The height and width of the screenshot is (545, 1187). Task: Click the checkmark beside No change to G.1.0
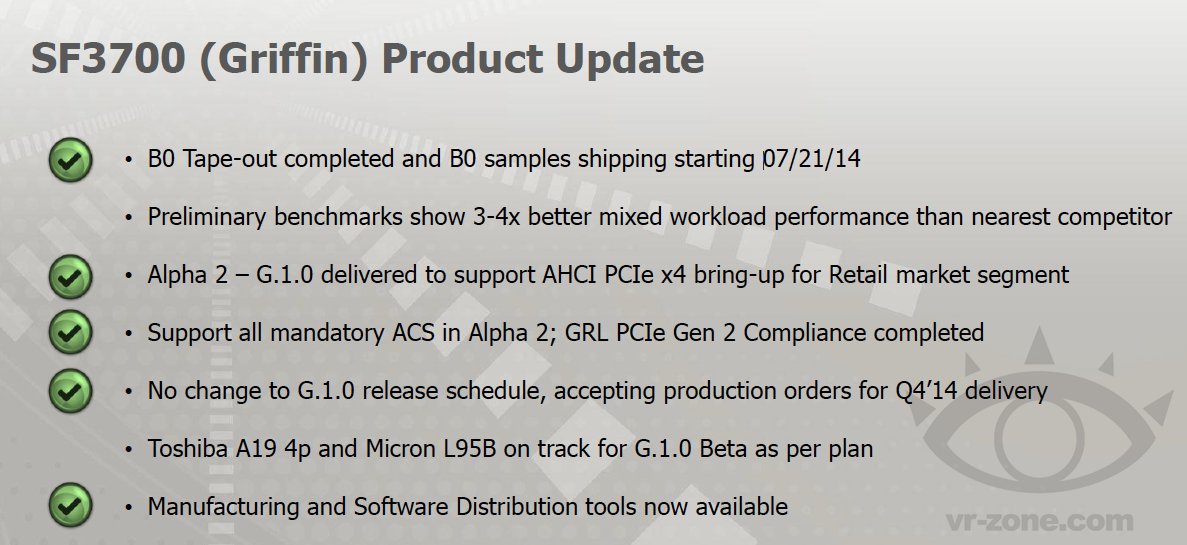(70, 391)
